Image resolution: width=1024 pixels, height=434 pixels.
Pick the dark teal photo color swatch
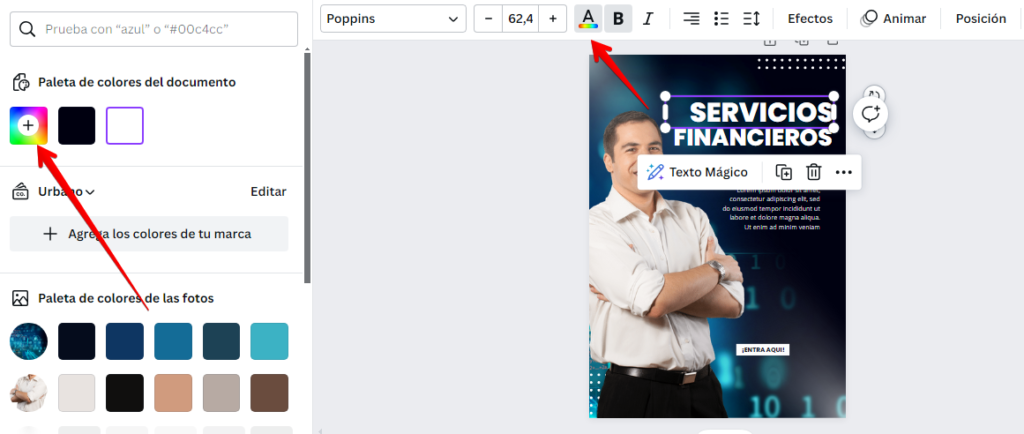(221, 341)
